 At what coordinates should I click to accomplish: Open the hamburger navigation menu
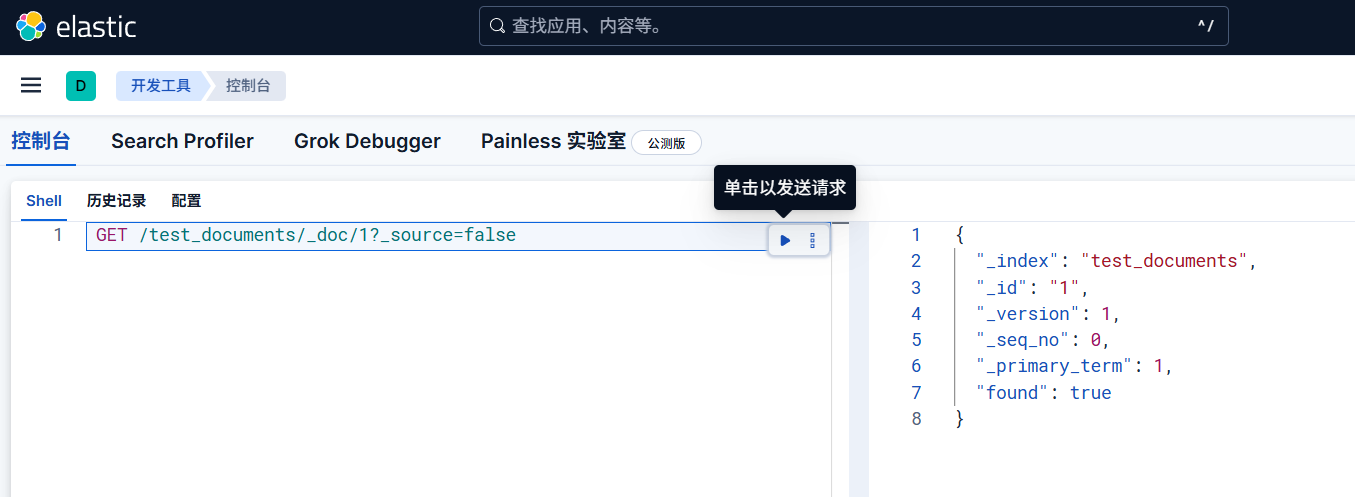click(x=31, y=86)
